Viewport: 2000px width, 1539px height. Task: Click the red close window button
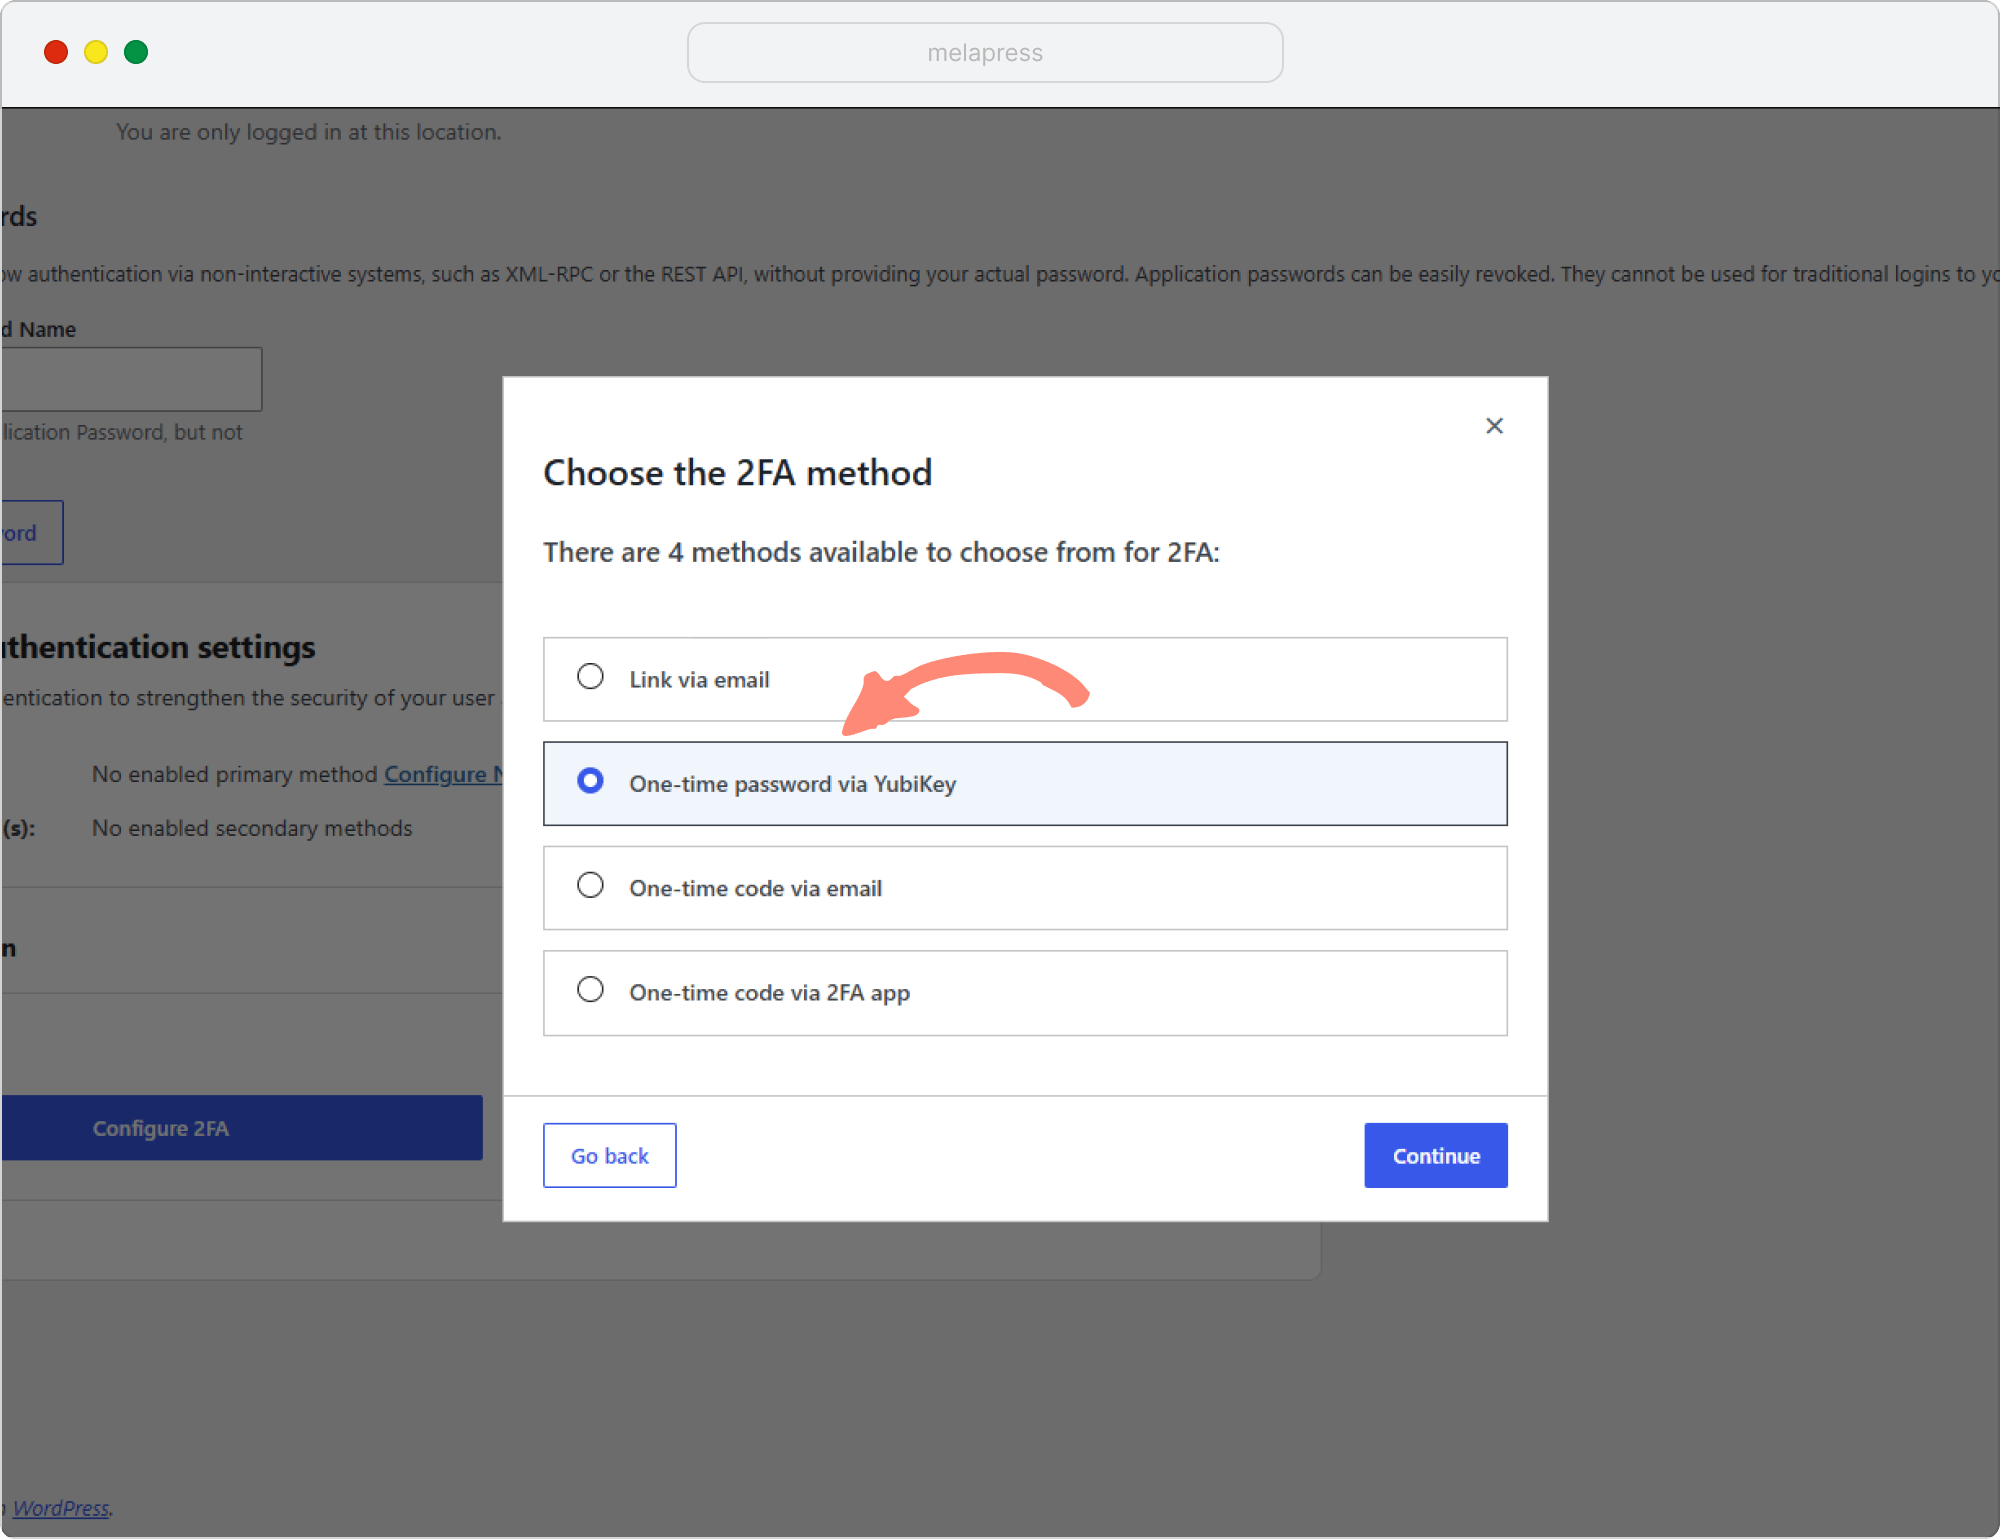coord(56,52)
